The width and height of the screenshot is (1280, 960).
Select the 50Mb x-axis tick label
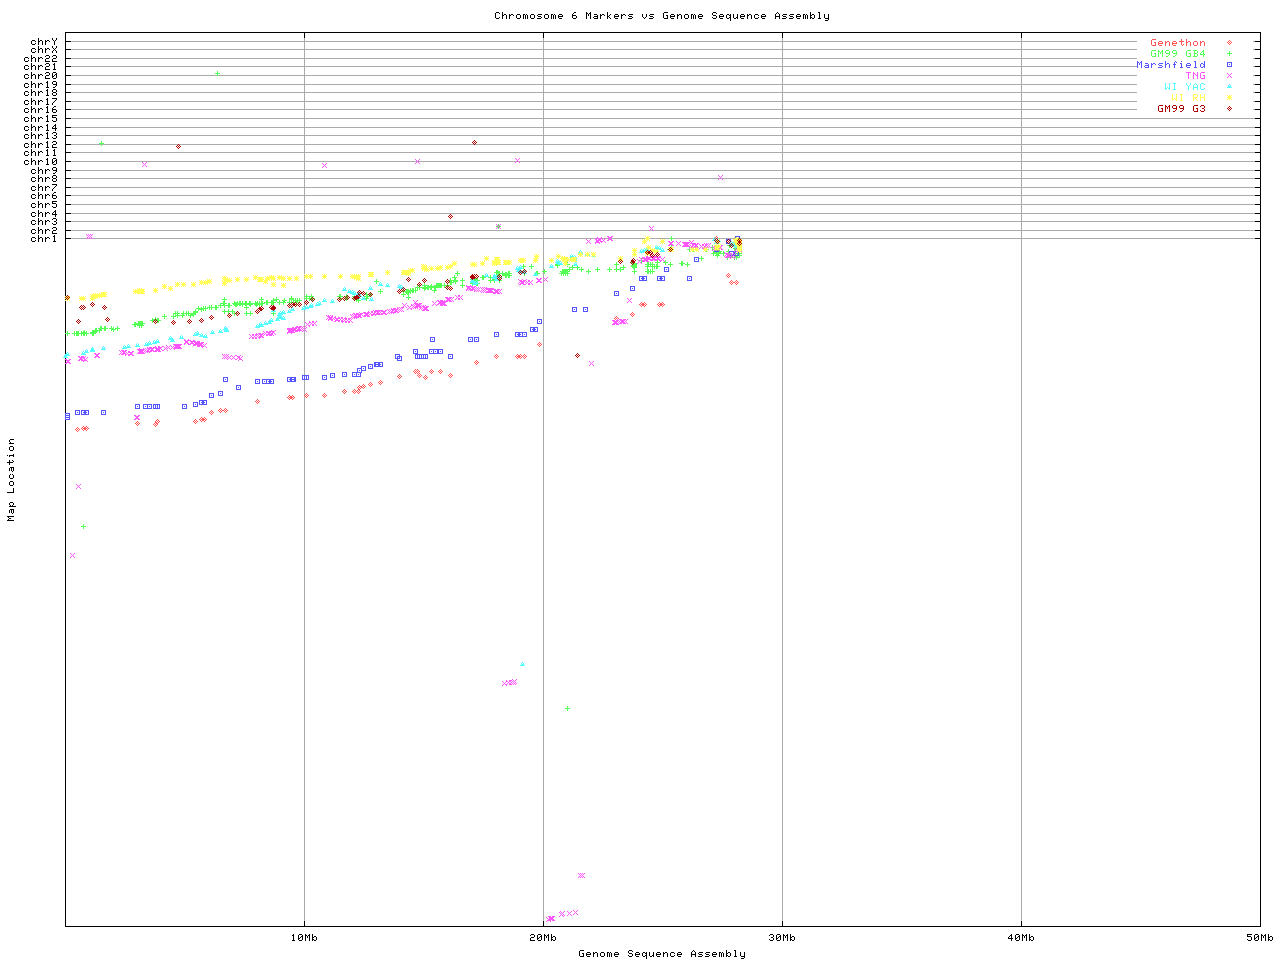pos(1259,938)
